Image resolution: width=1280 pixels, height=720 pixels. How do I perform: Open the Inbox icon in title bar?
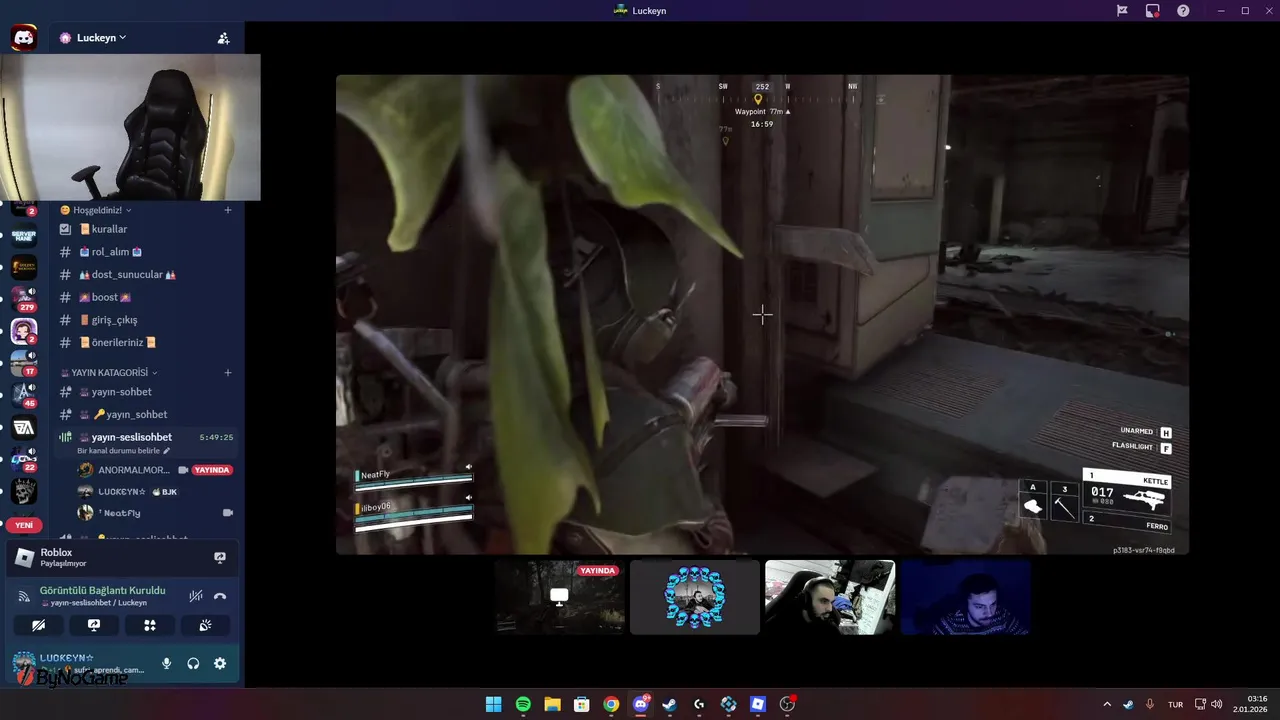(x=1153, y=11)
